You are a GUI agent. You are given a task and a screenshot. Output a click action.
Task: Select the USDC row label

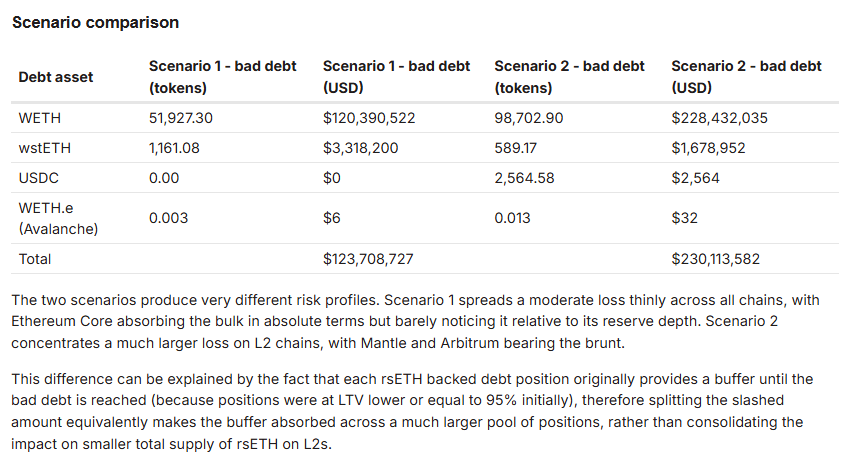39,178
